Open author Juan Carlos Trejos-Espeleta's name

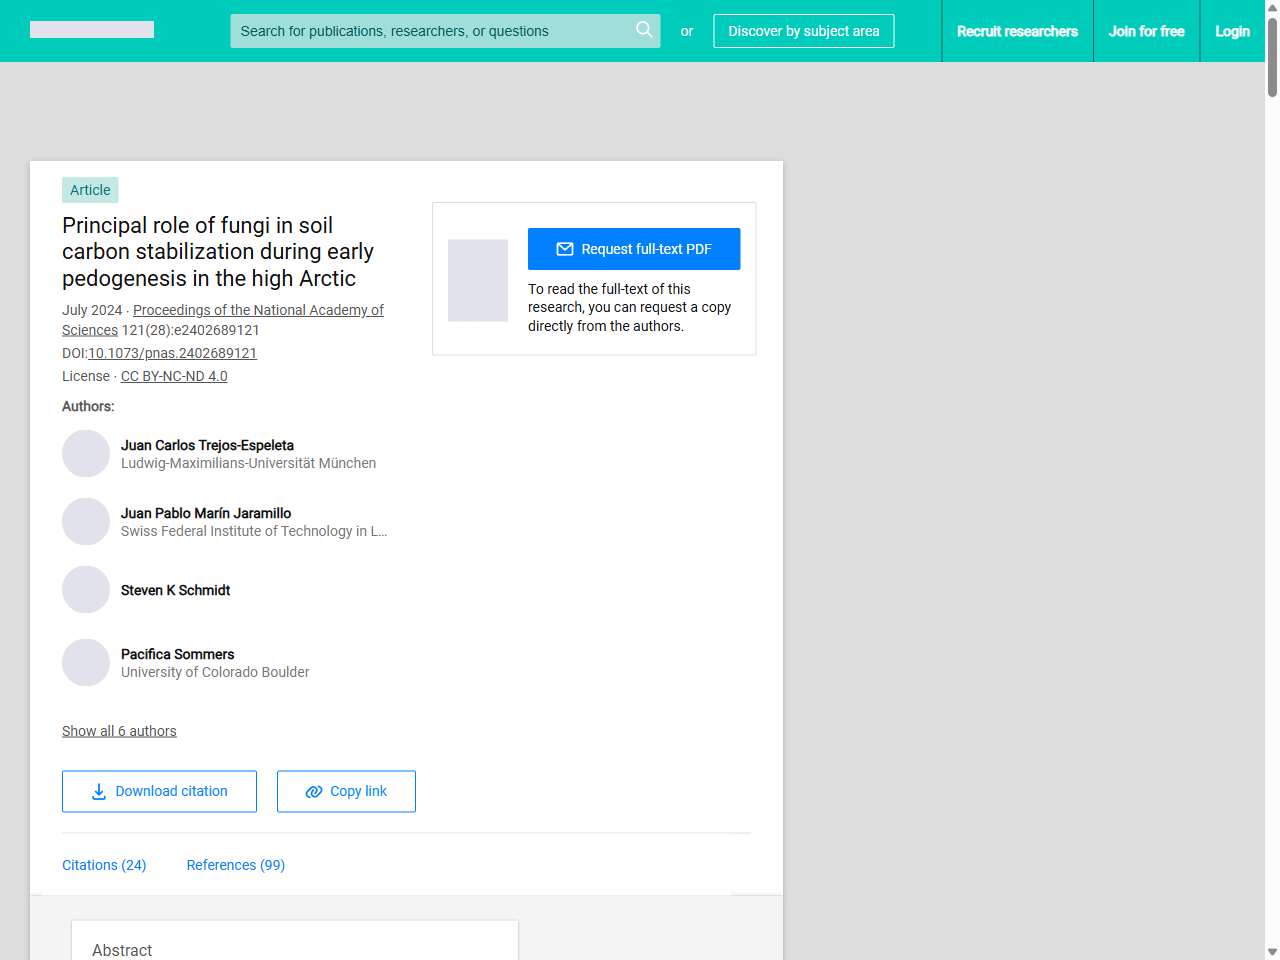(x=207, y=445)
